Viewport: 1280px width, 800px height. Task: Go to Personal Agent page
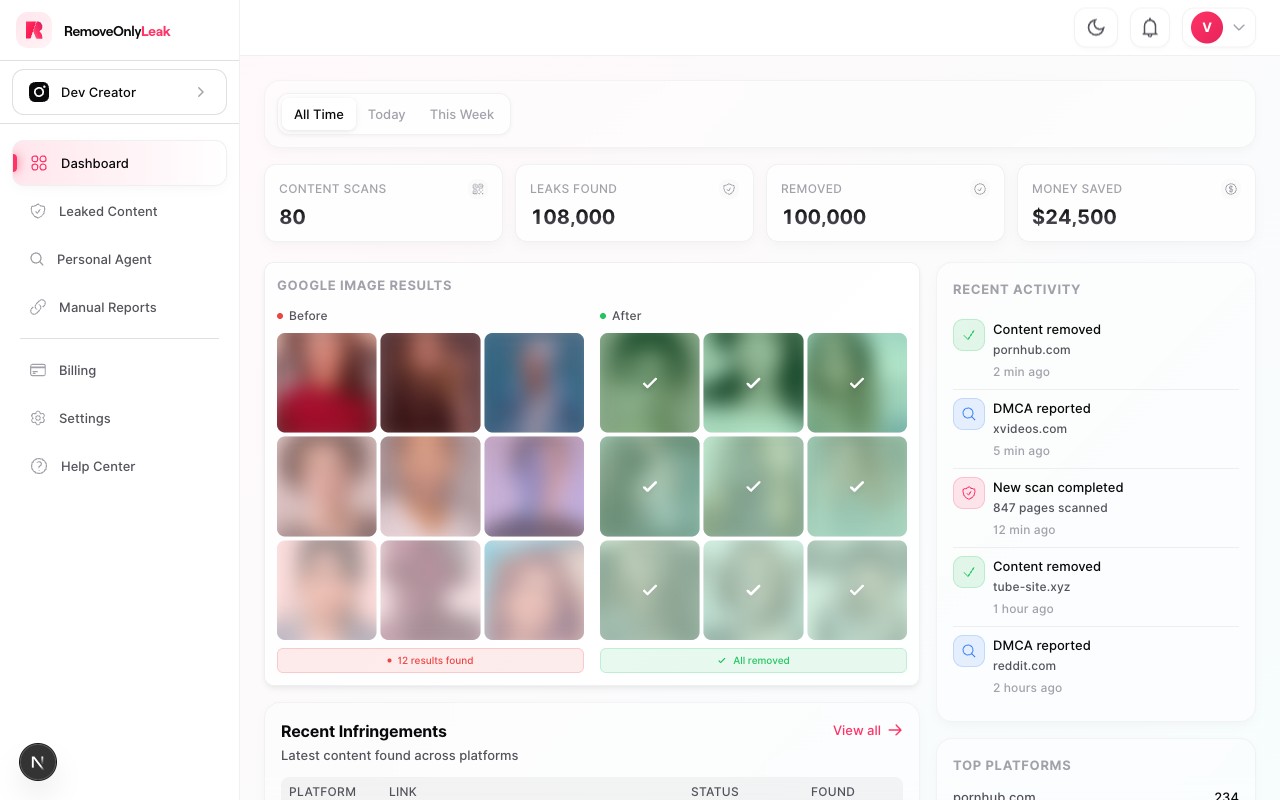pos(104,259)
